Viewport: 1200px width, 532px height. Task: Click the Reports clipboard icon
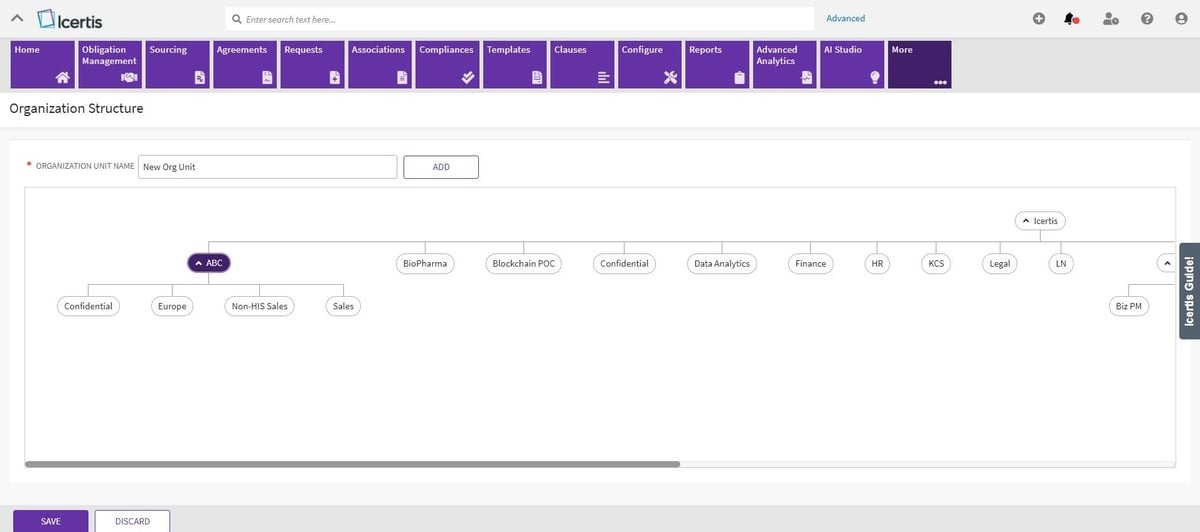739,78
